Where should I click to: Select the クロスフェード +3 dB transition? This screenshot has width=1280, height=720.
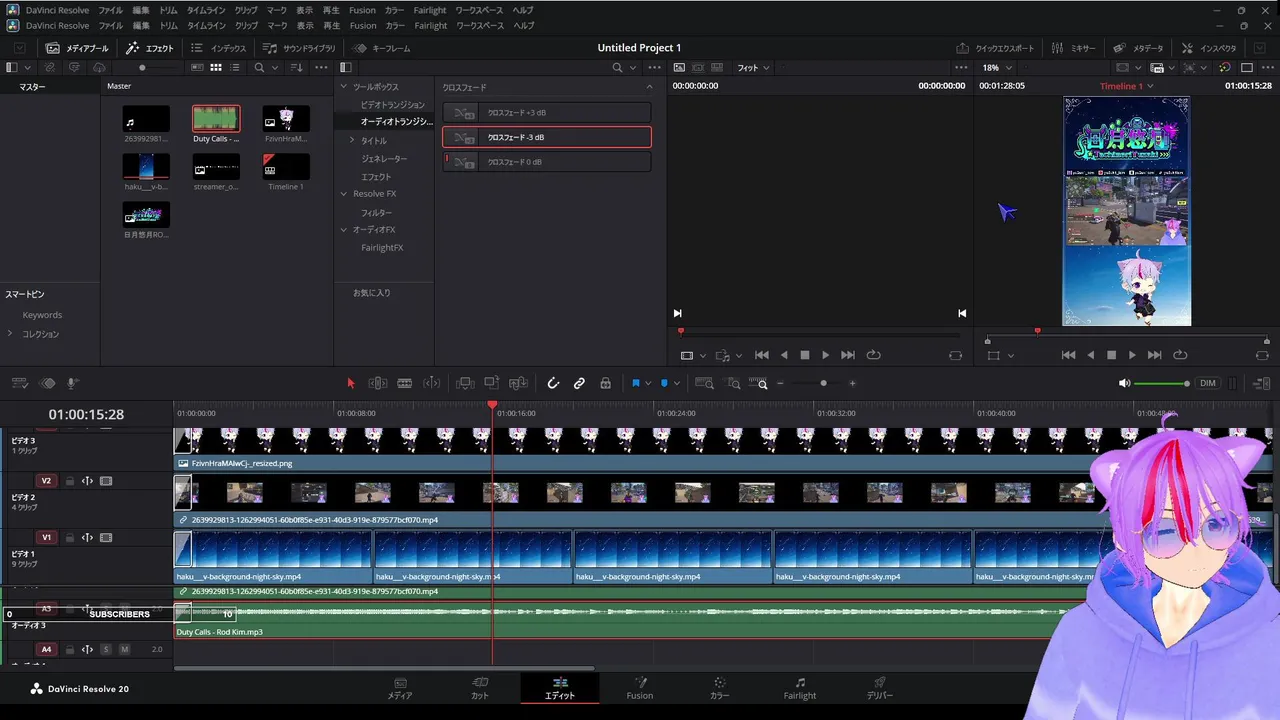pos(546,113)
